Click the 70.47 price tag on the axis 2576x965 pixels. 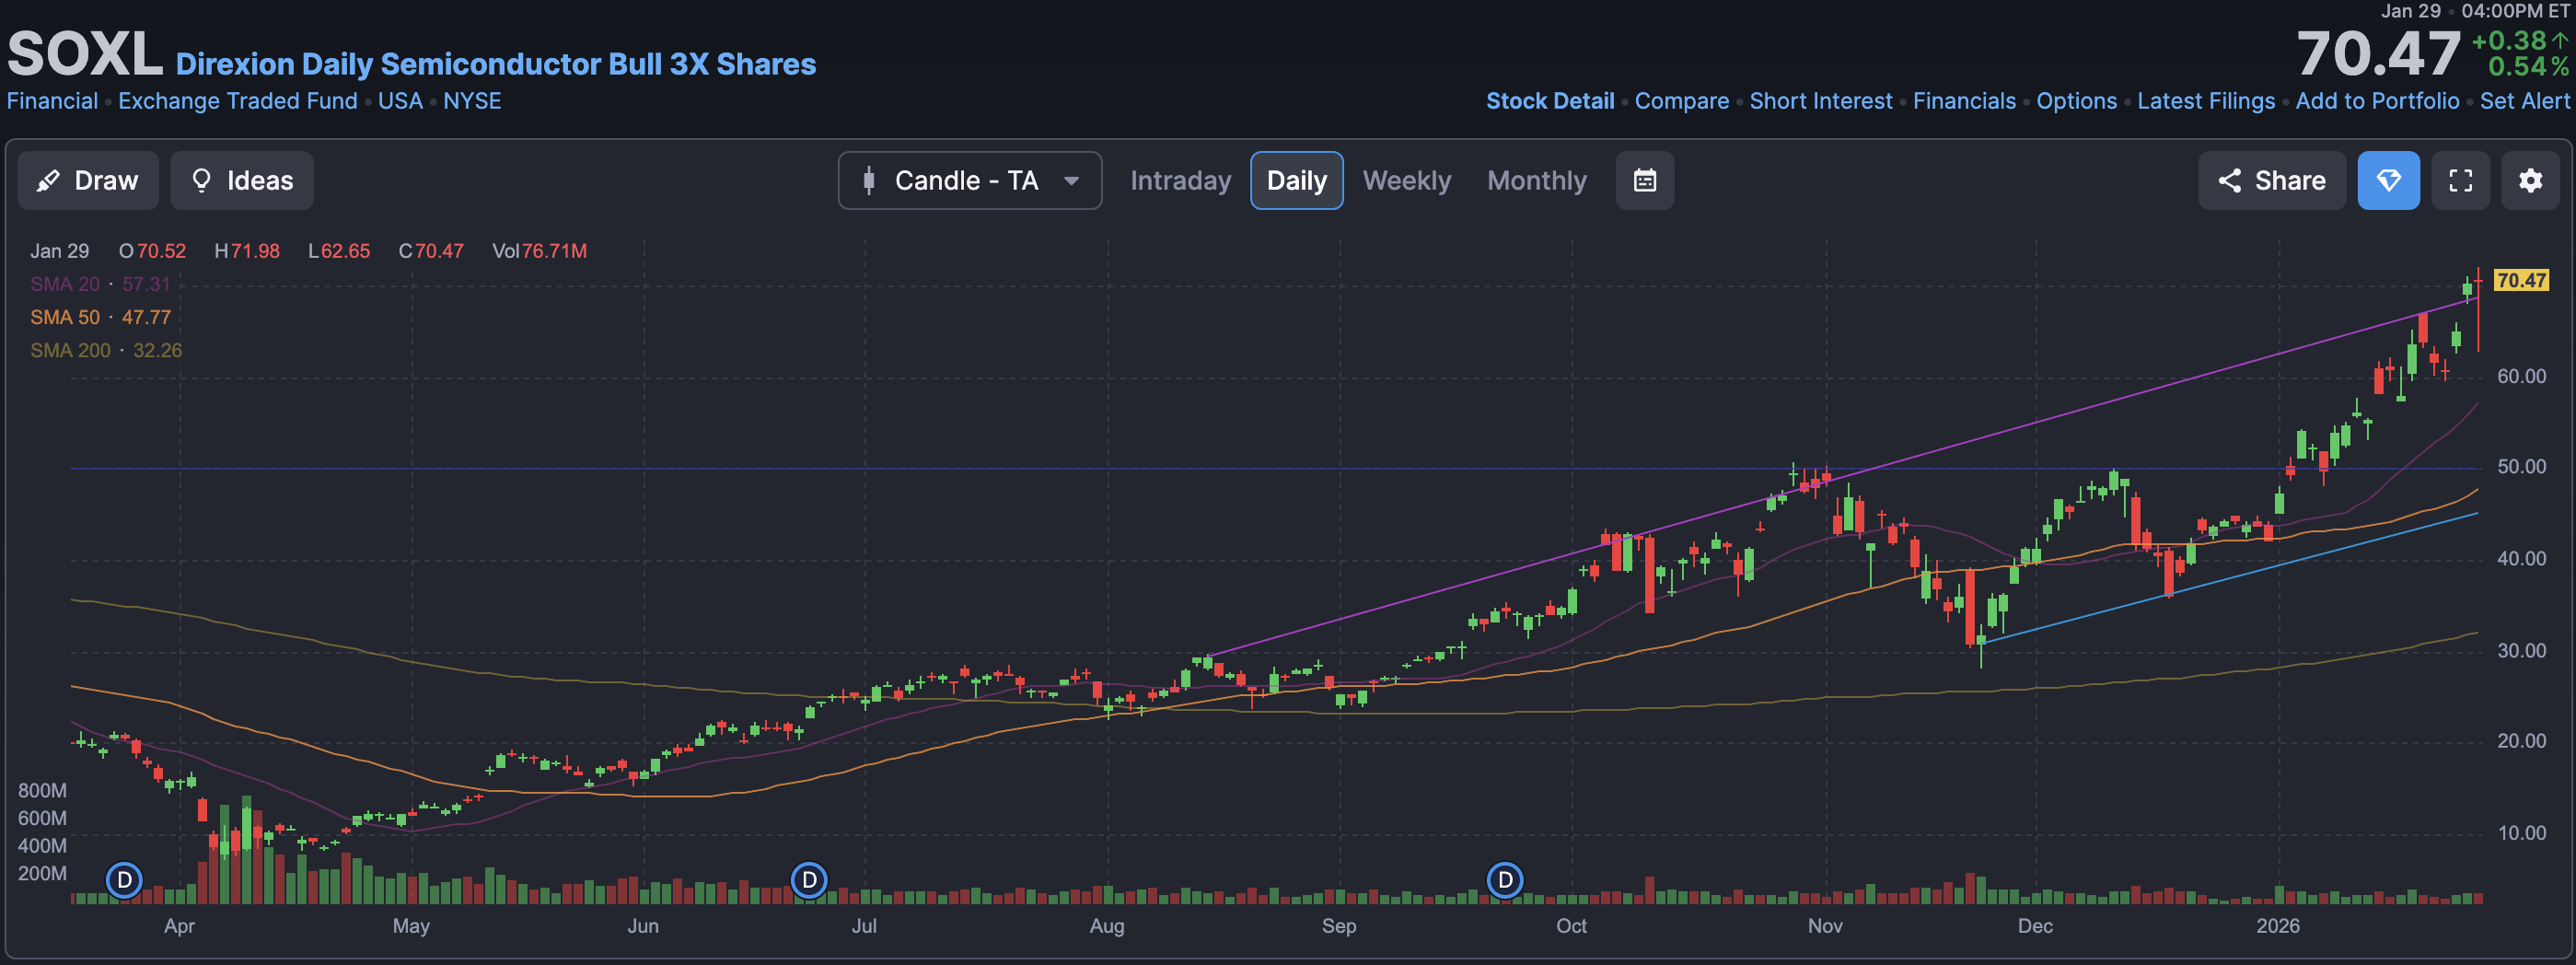click(x=2521, y=280)
